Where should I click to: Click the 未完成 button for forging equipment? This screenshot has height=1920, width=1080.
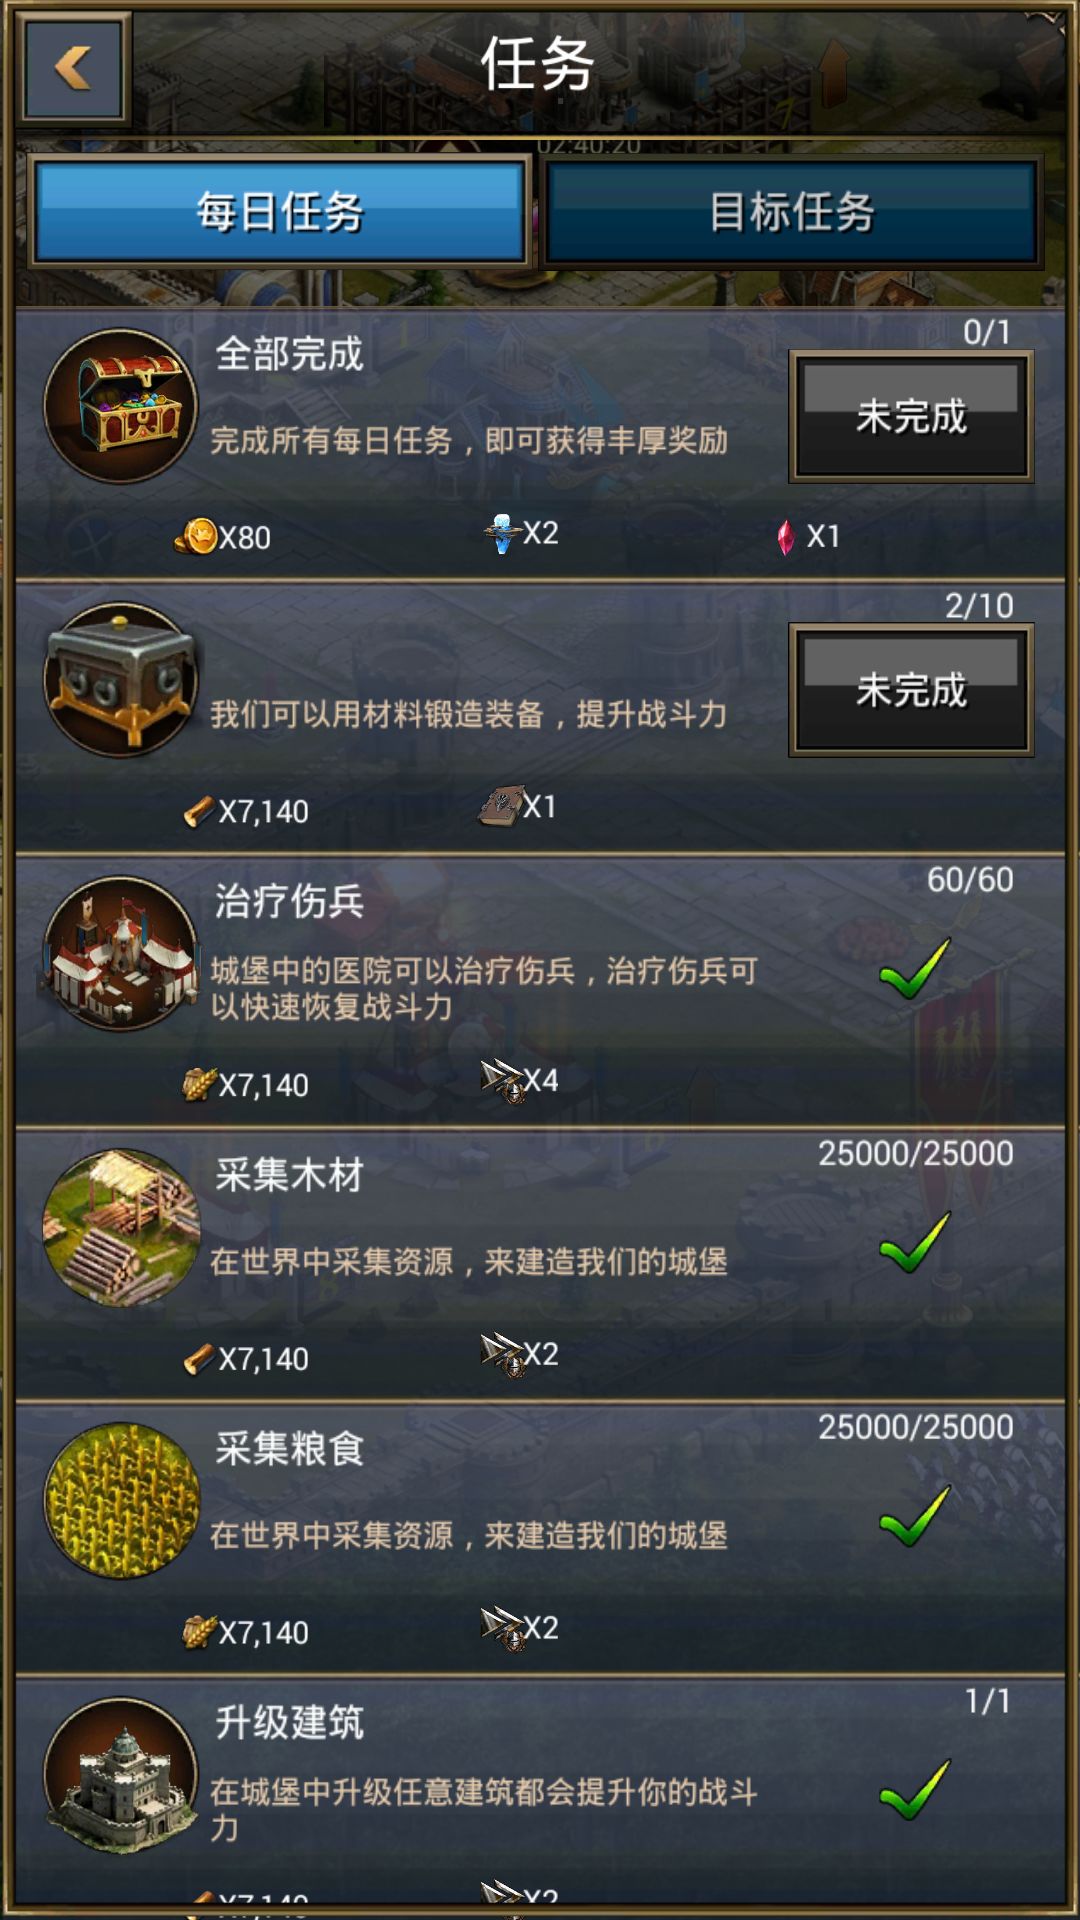[911, 690]
